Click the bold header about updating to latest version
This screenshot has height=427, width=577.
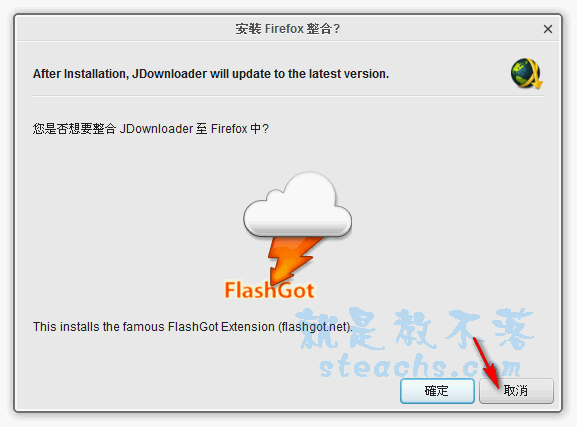pos(211,74)
